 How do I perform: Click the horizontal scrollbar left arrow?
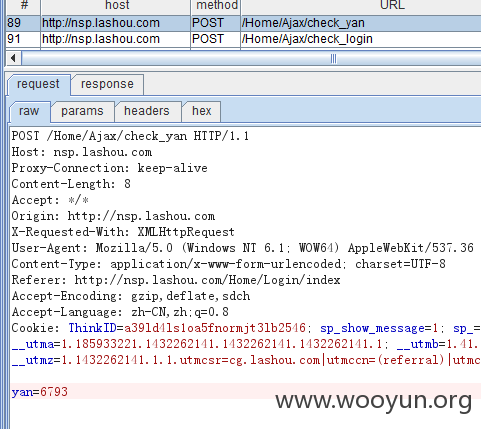tap(14, 59)
